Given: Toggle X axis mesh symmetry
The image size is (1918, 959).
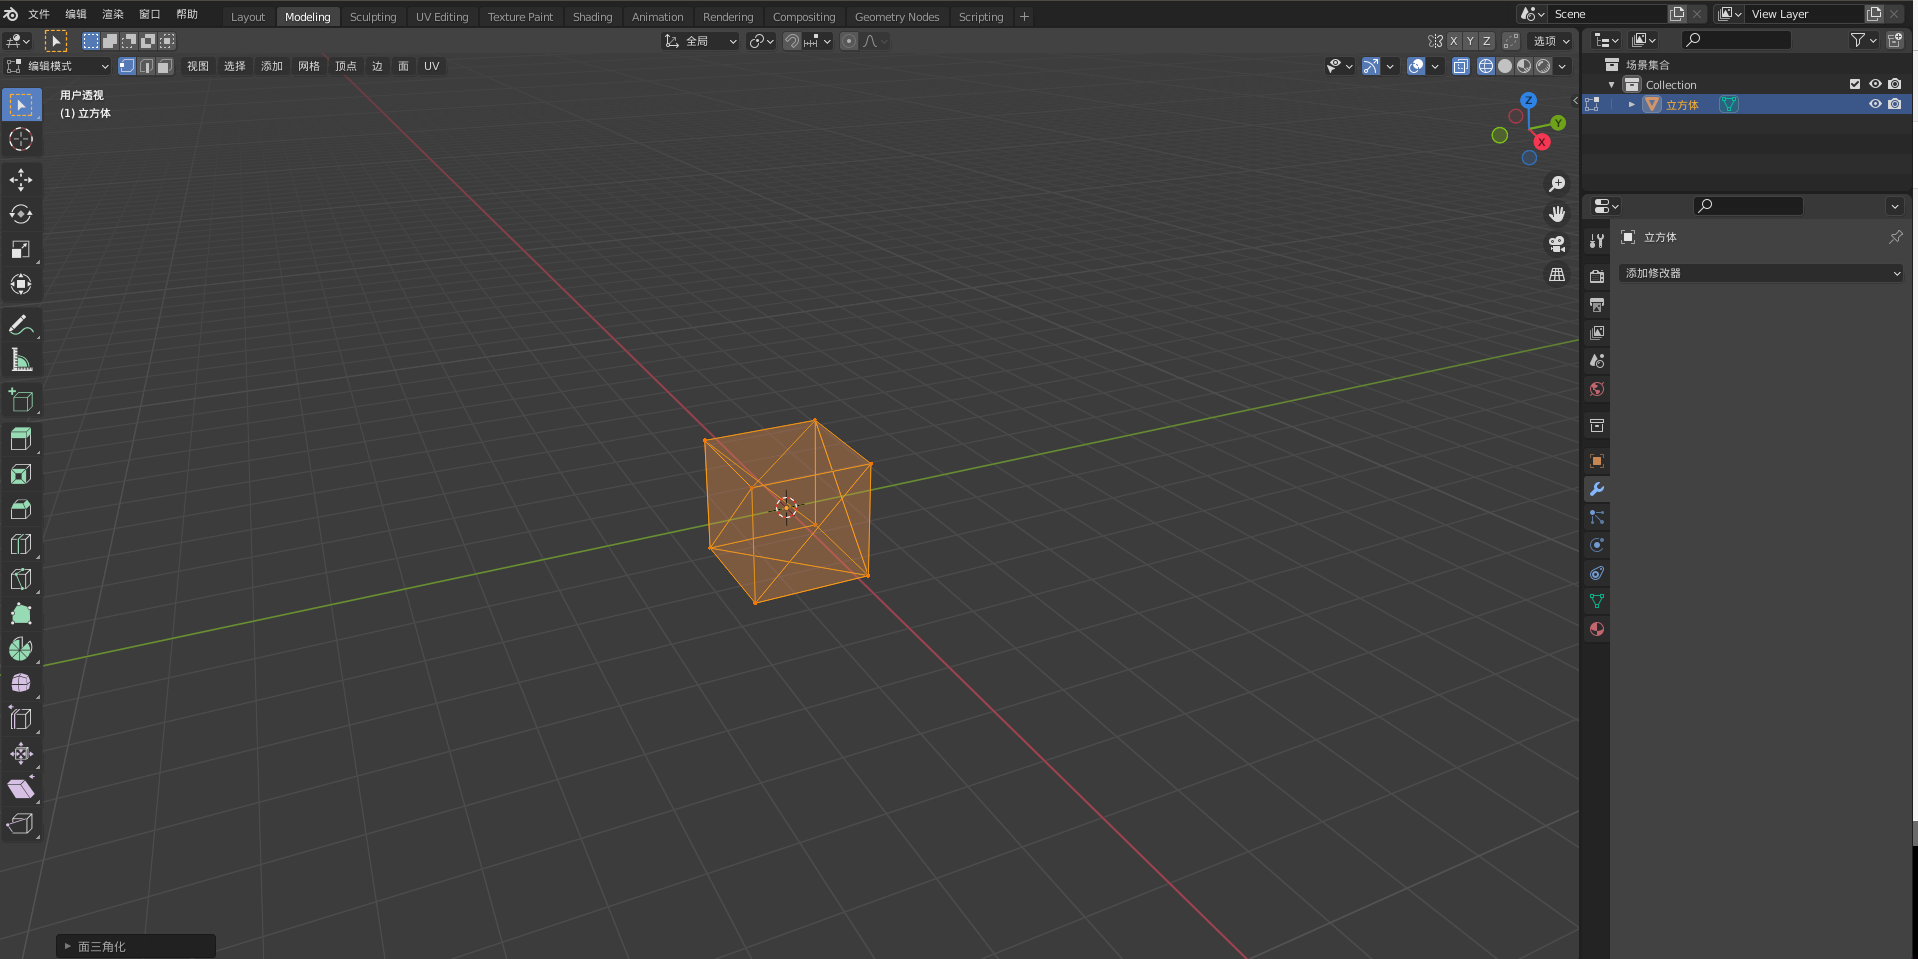Looking at the screenshot, I should (x=1454, y=41).
